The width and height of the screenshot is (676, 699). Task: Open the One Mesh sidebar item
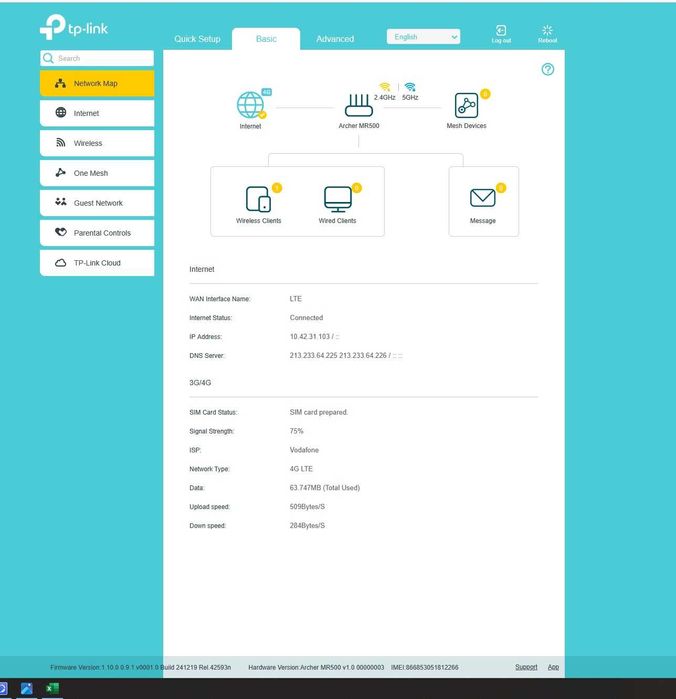pyautogui.click(x=97, y=173)
